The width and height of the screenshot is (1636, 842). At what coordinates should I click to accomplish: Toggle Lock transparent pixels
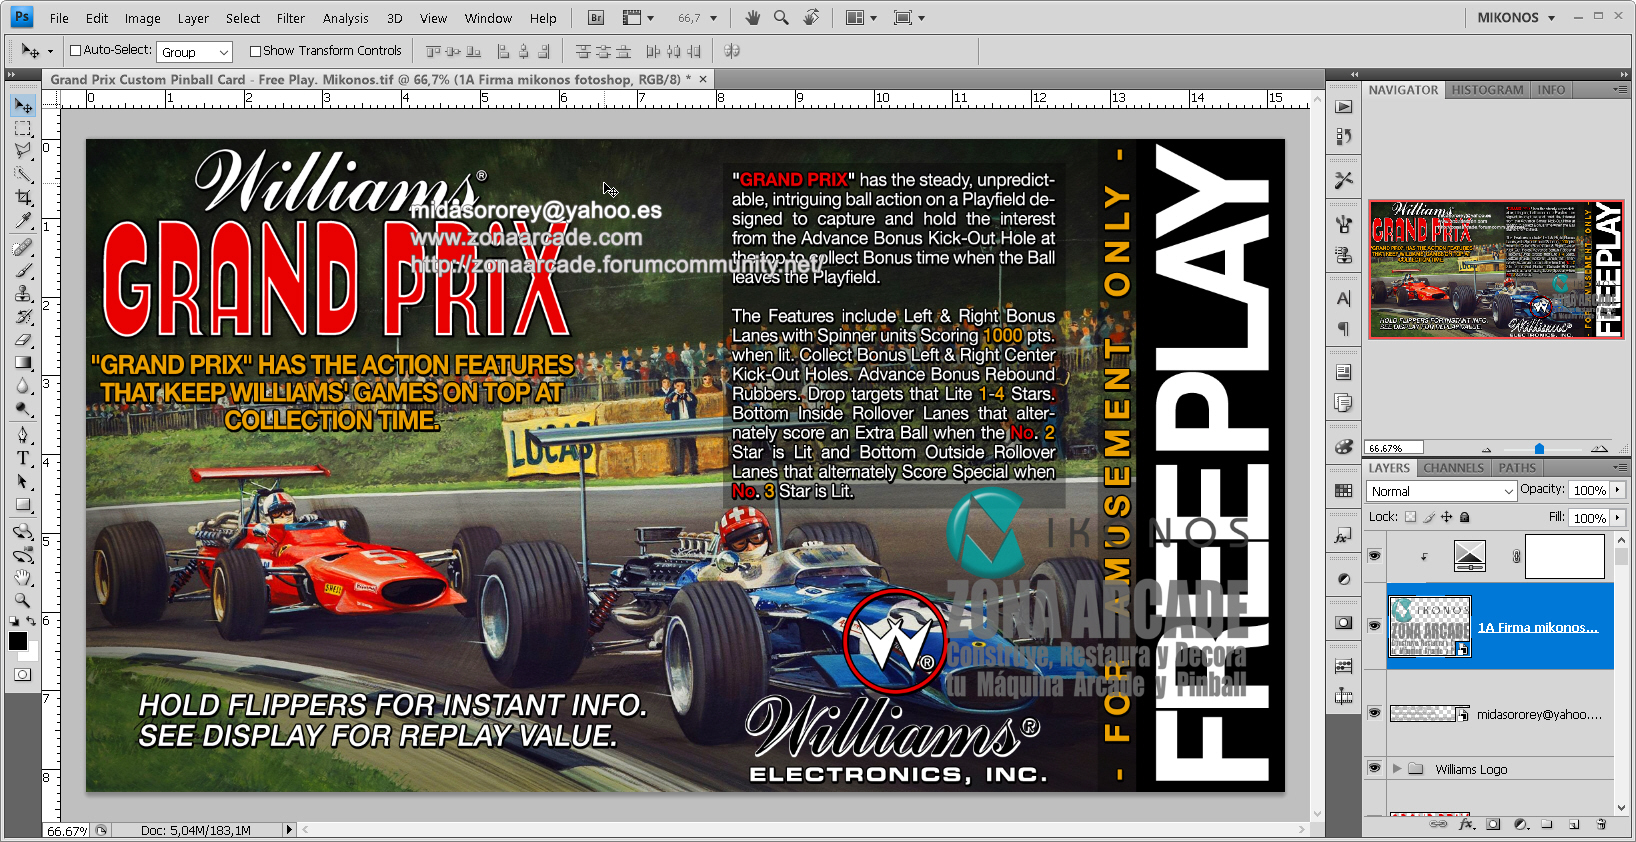click(1410, 517)
